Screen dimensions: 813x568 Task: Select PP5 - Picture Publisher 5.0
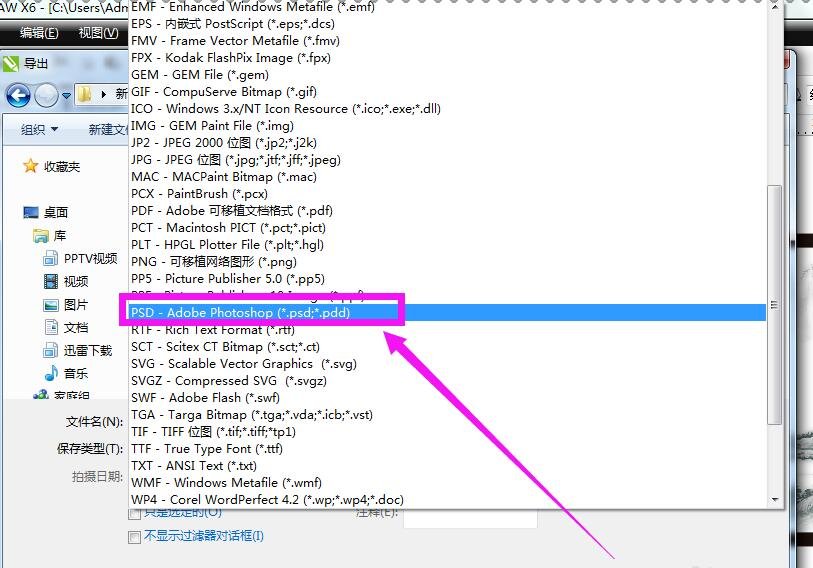(x=447, y=279)
